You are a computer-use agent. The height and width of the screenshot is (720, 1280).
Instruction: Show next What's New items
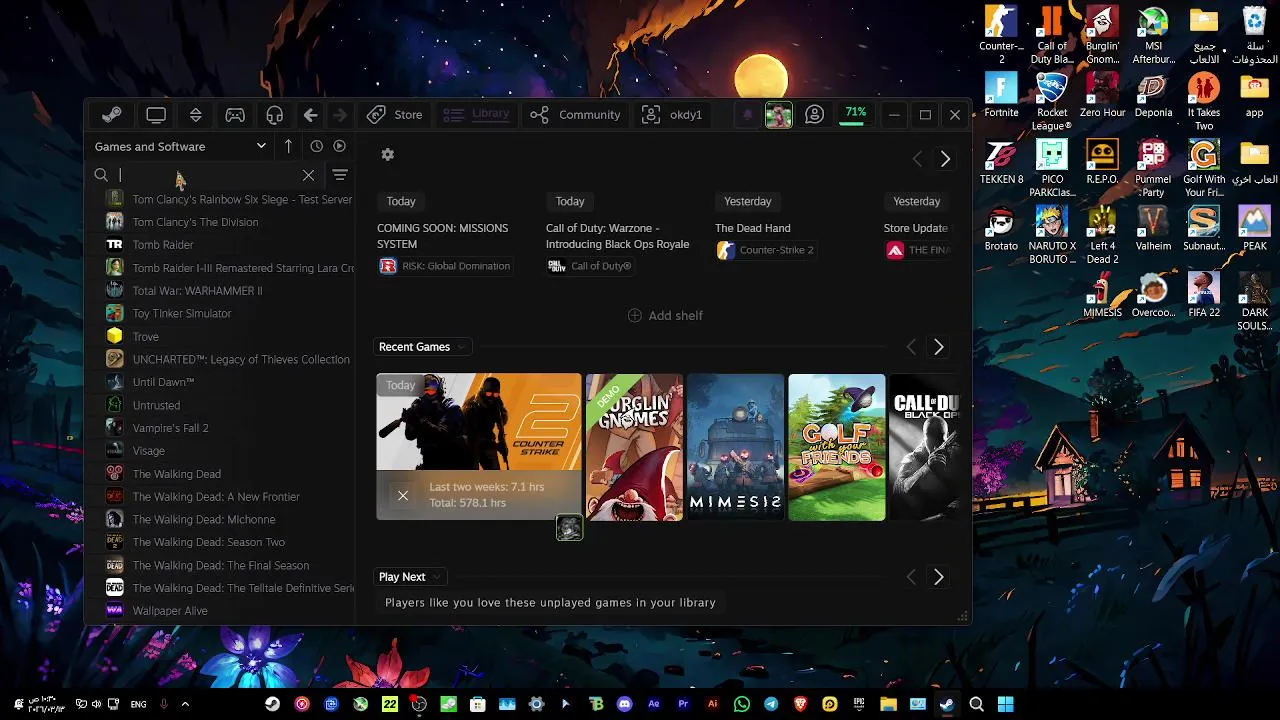pyautogui.click(x=945, y=159)
